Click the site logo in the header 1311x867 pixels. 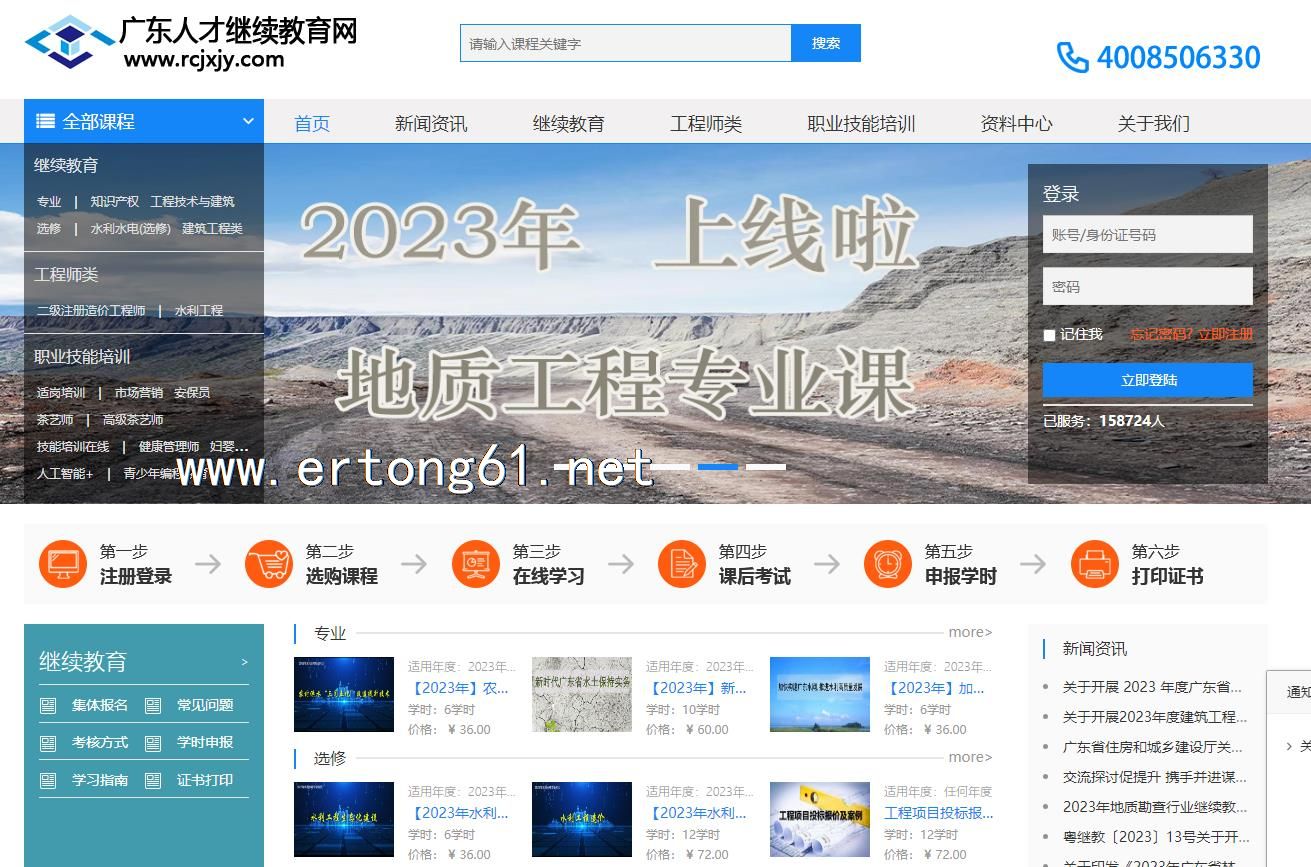pyautogui.click(x=70, y=42)
